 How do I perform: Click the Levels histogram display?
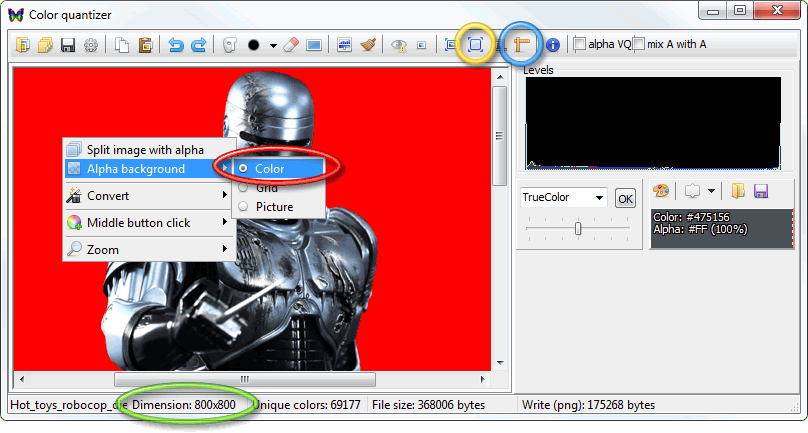(x=653, y=124)
